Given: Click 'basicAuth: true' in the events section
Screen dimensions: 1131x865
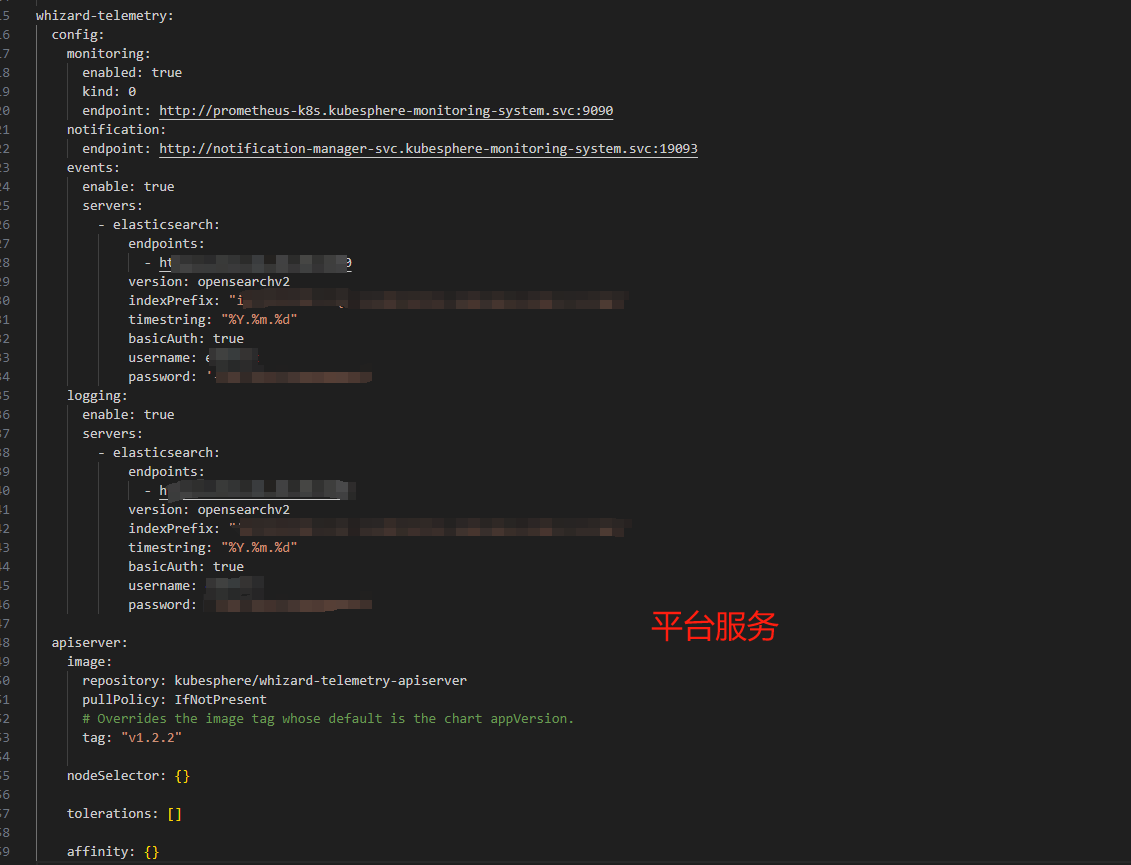Looking at the screenshot, I should pos(186,338).
